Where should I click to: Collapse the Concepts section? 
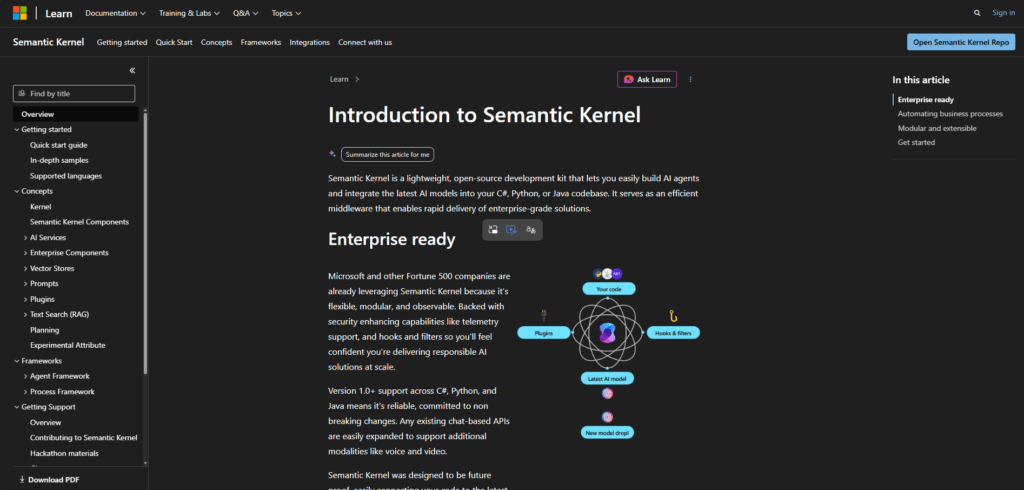click(17, 191)
